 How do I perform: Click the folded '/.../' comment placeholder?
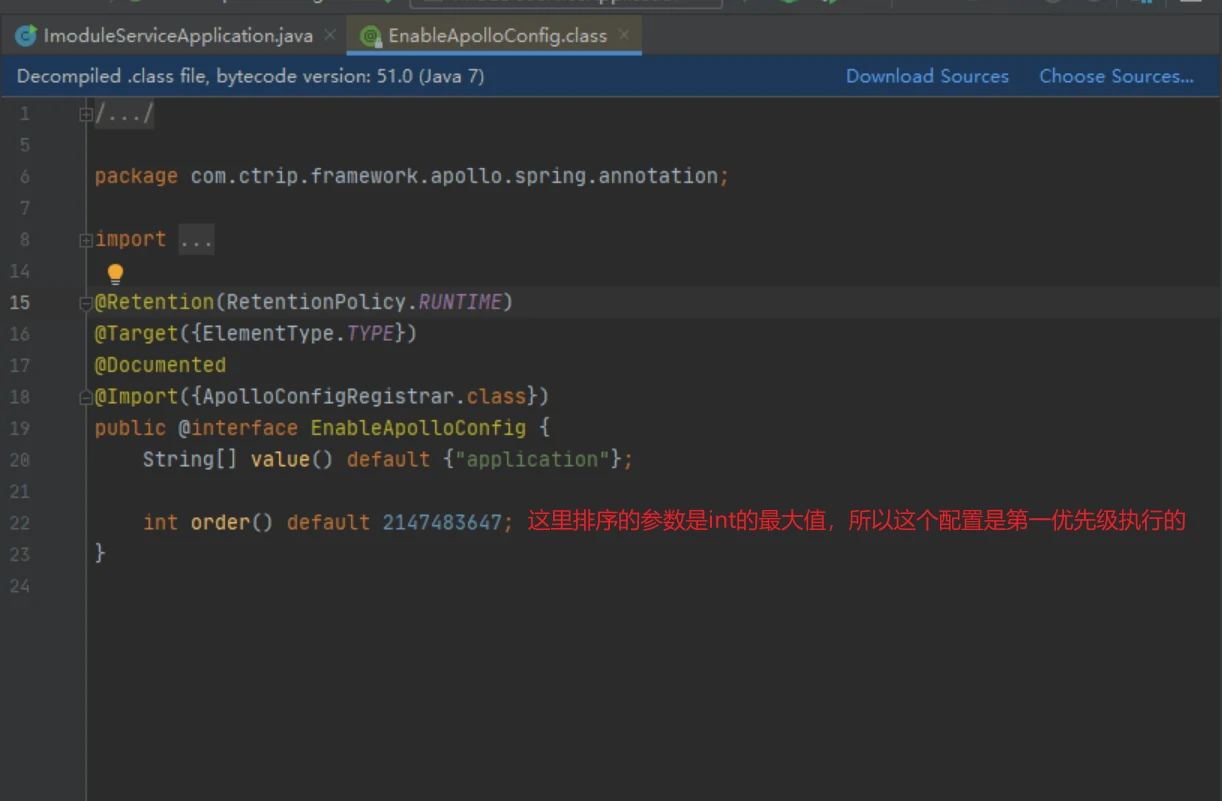pyautogui.click(x=124, y=114)
